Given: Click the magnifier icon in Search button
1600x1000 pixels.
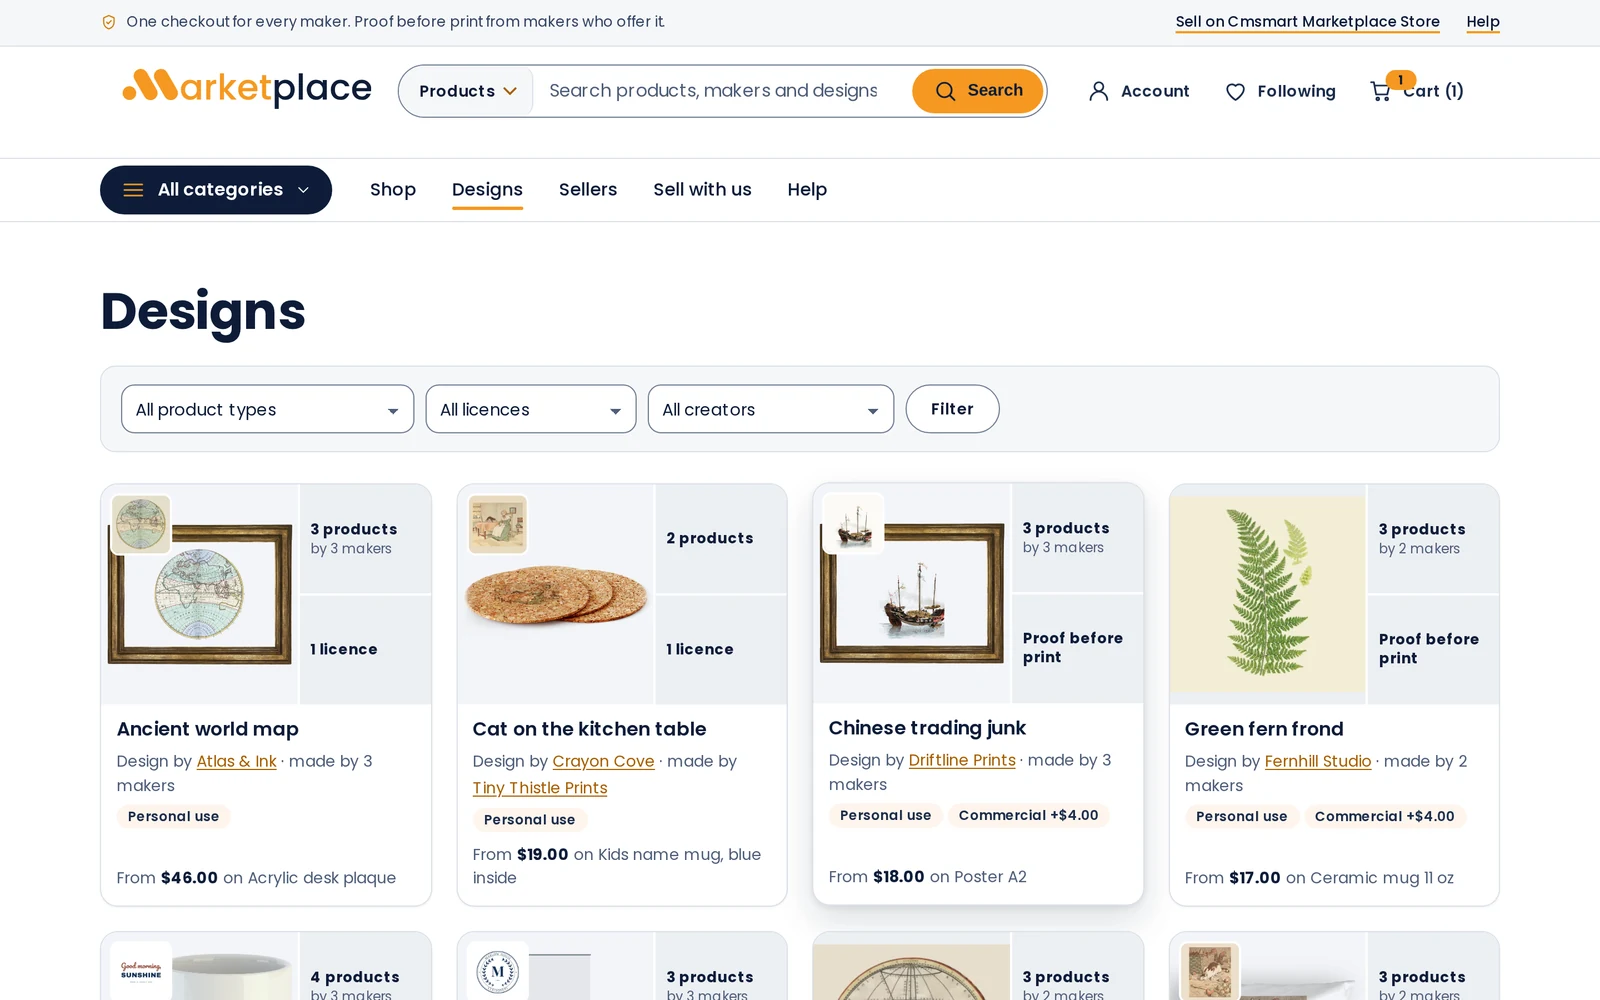Looking at the screenshot, I should click(x=945, y=91).
